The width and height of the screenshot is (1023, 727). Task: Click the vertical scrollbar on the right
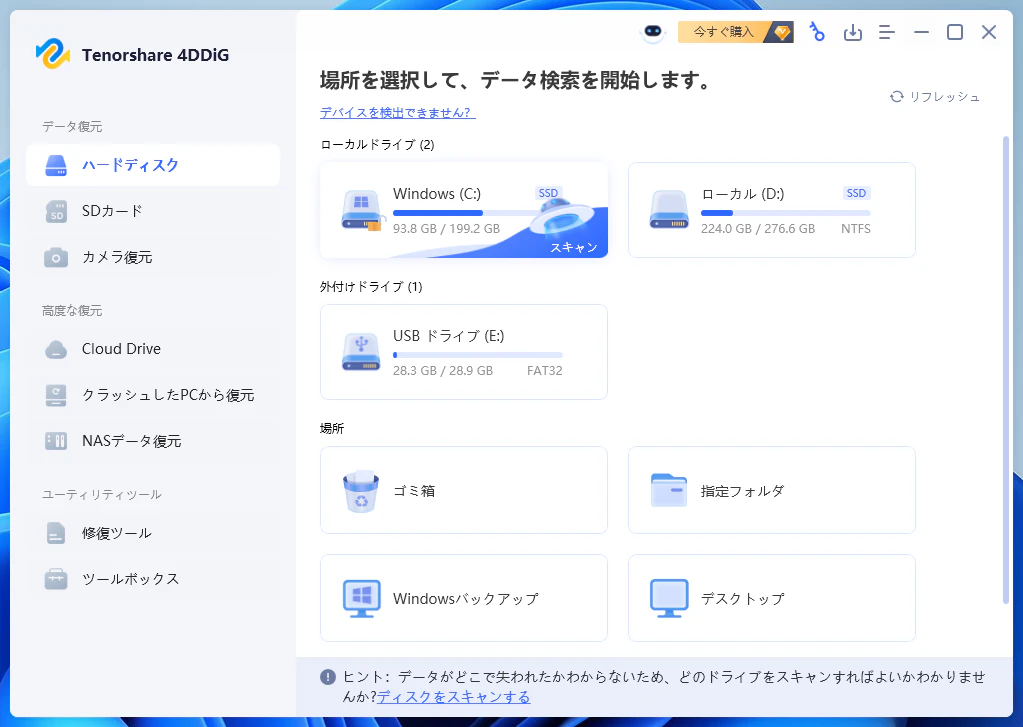(x=1005, y=370)
